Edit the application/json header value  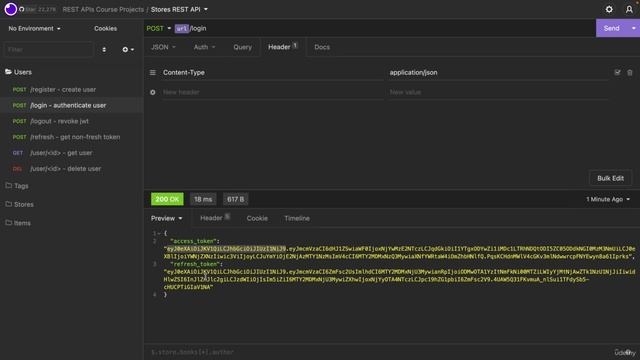click(x=498, y=72)
